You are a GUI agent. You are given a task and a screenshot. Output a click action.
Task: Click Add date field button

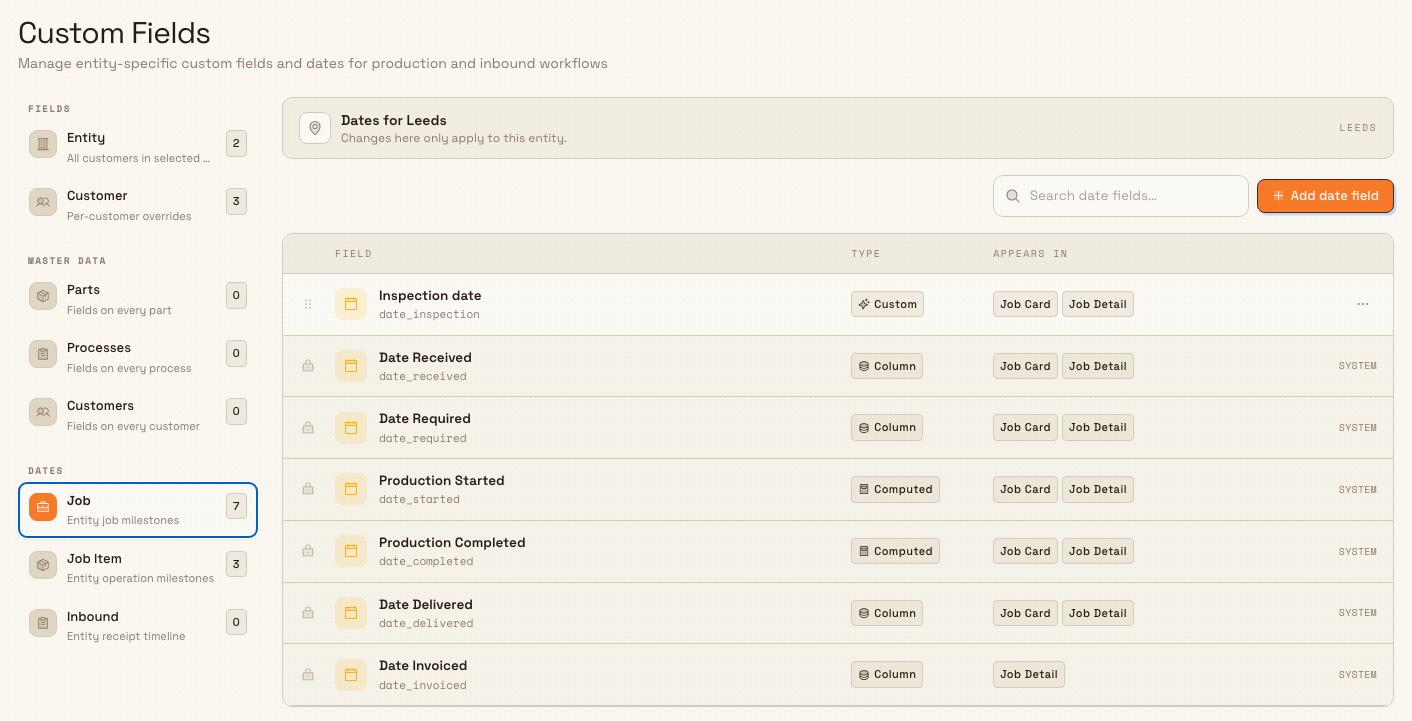(1325, 196)
